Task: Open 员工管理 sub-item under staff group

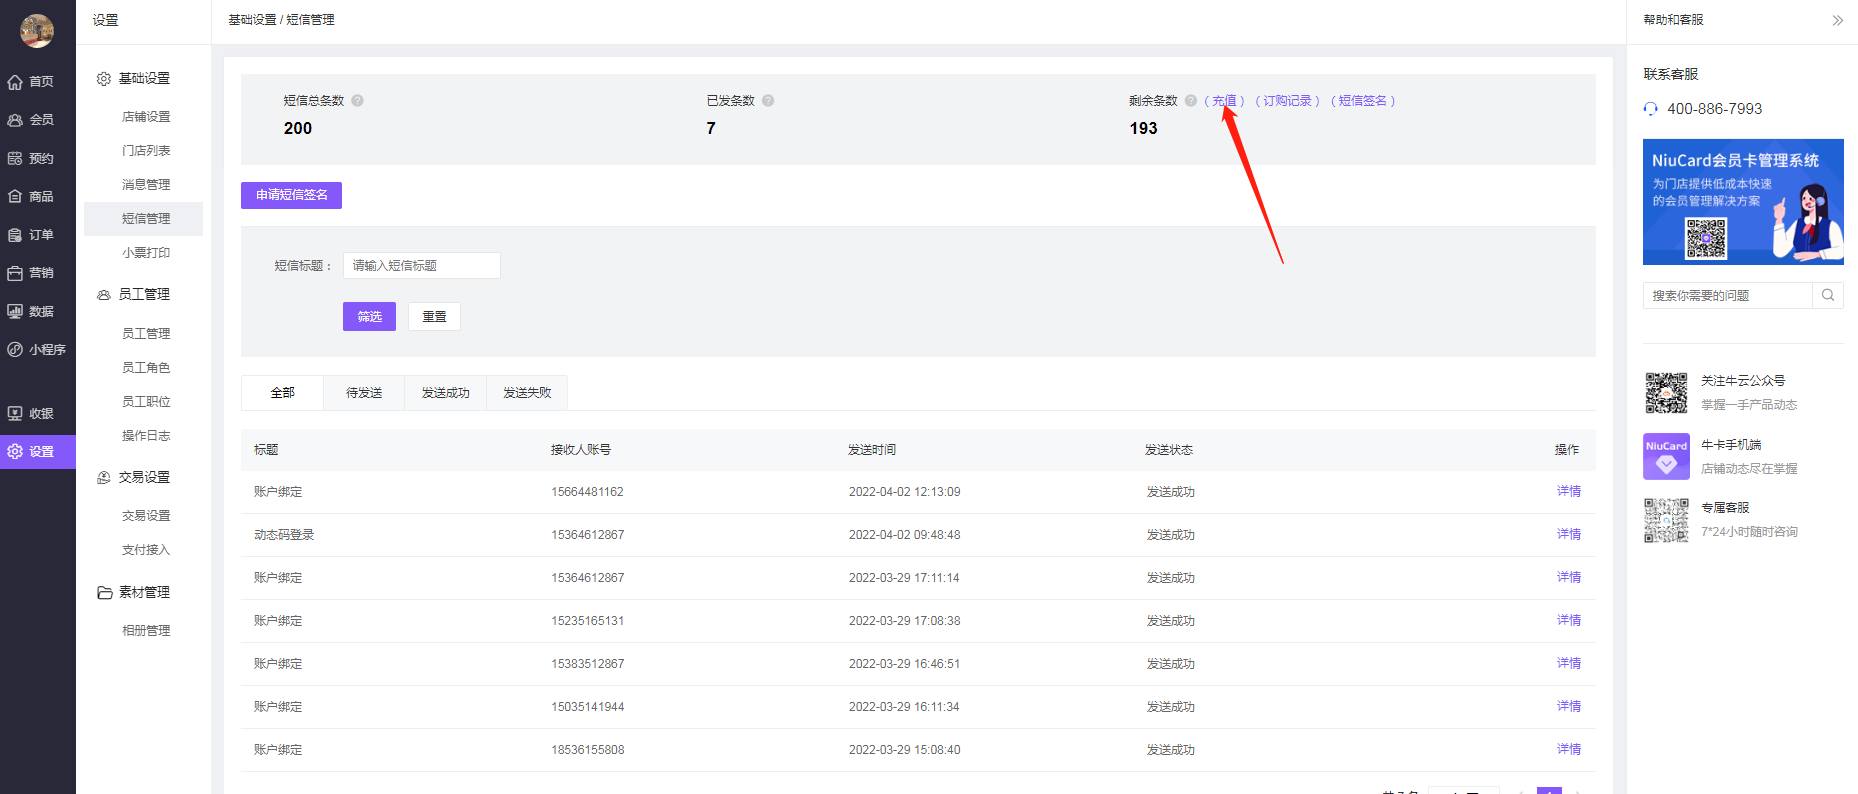Action: coord(146,334)
